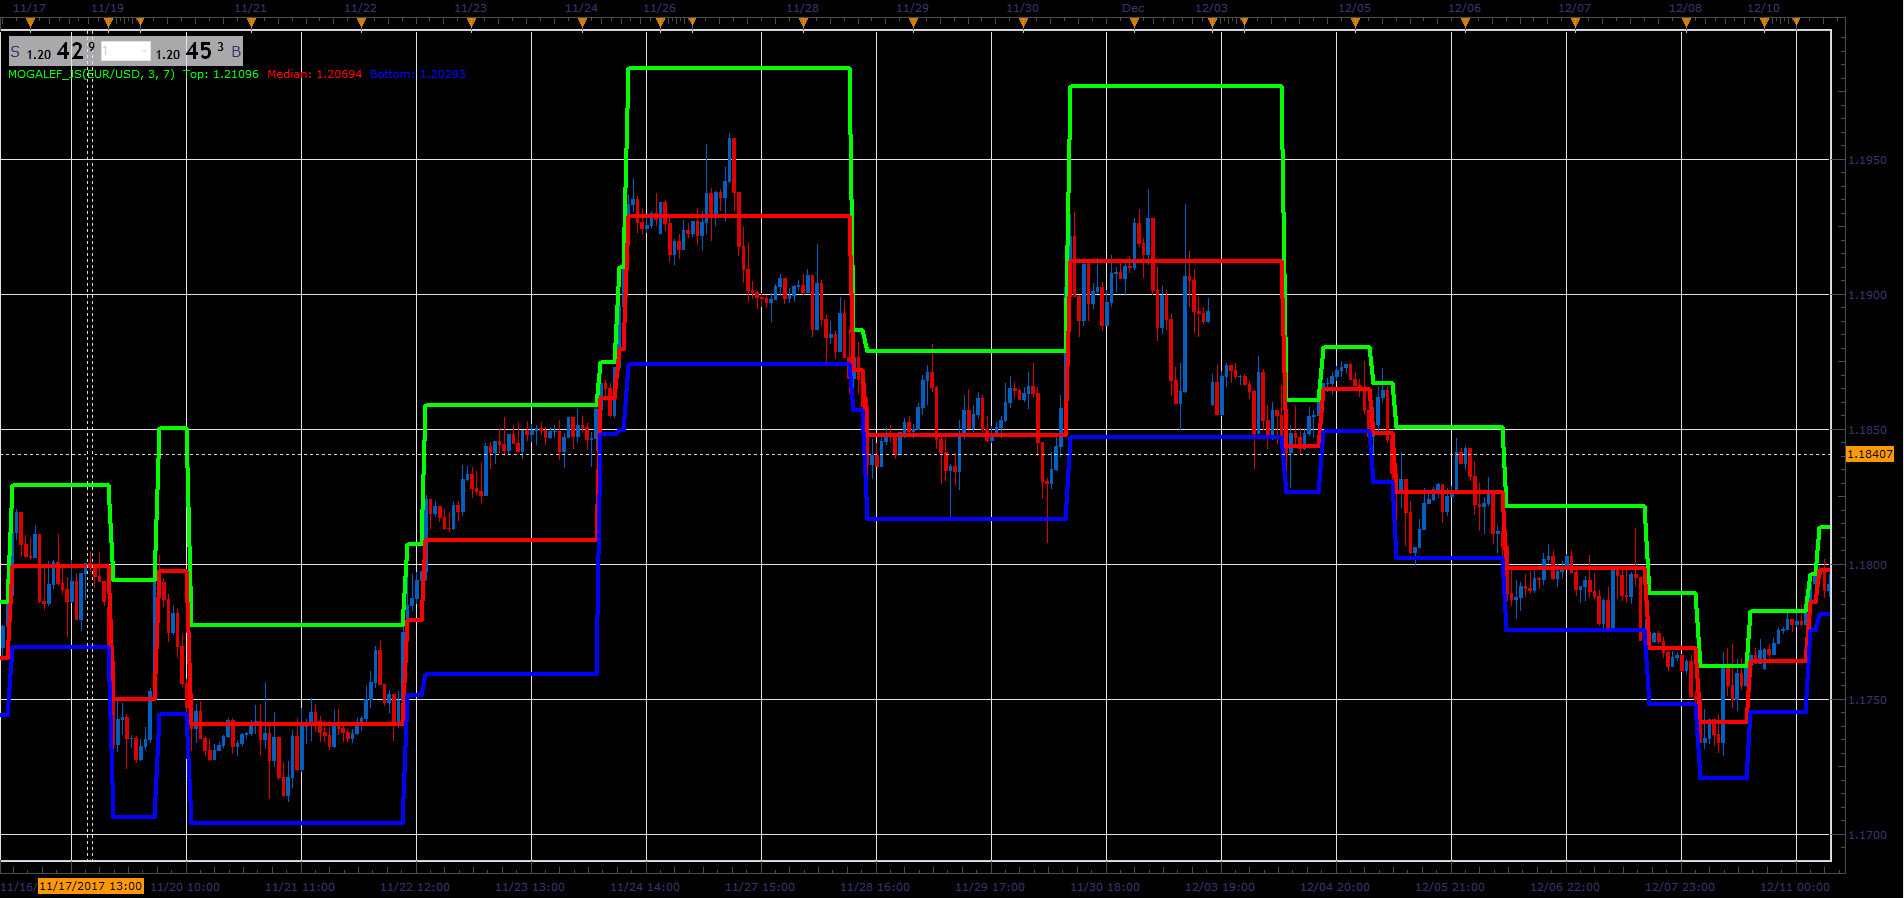Image resolution: width=1904 pixels, height=898 pixels.
Task: Click the orange day marker under 11/24
Action: point(582,22)
